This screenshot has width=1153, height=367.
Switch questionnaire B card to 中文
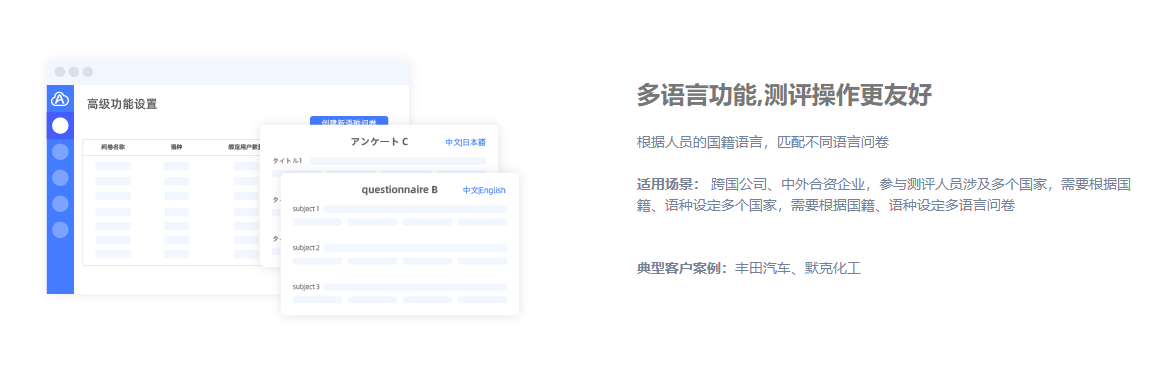pyautogui.click(x=471, y=190)
